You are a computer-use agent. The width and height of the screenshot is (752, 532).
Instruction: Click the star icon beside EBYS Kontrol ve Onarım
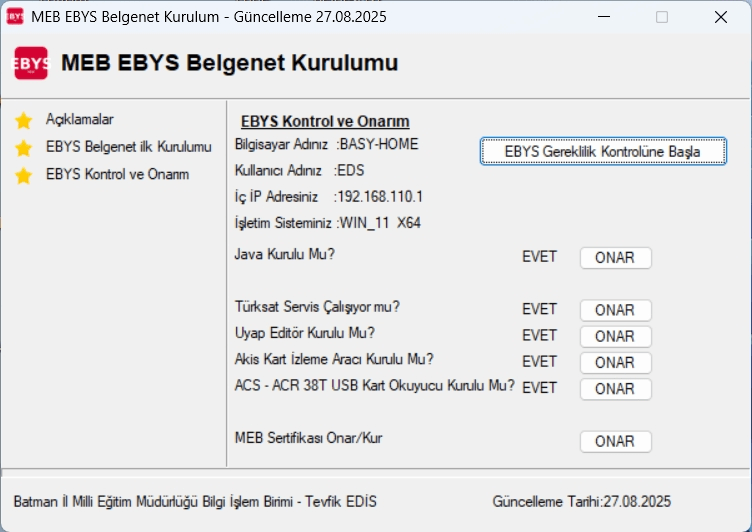24,175
